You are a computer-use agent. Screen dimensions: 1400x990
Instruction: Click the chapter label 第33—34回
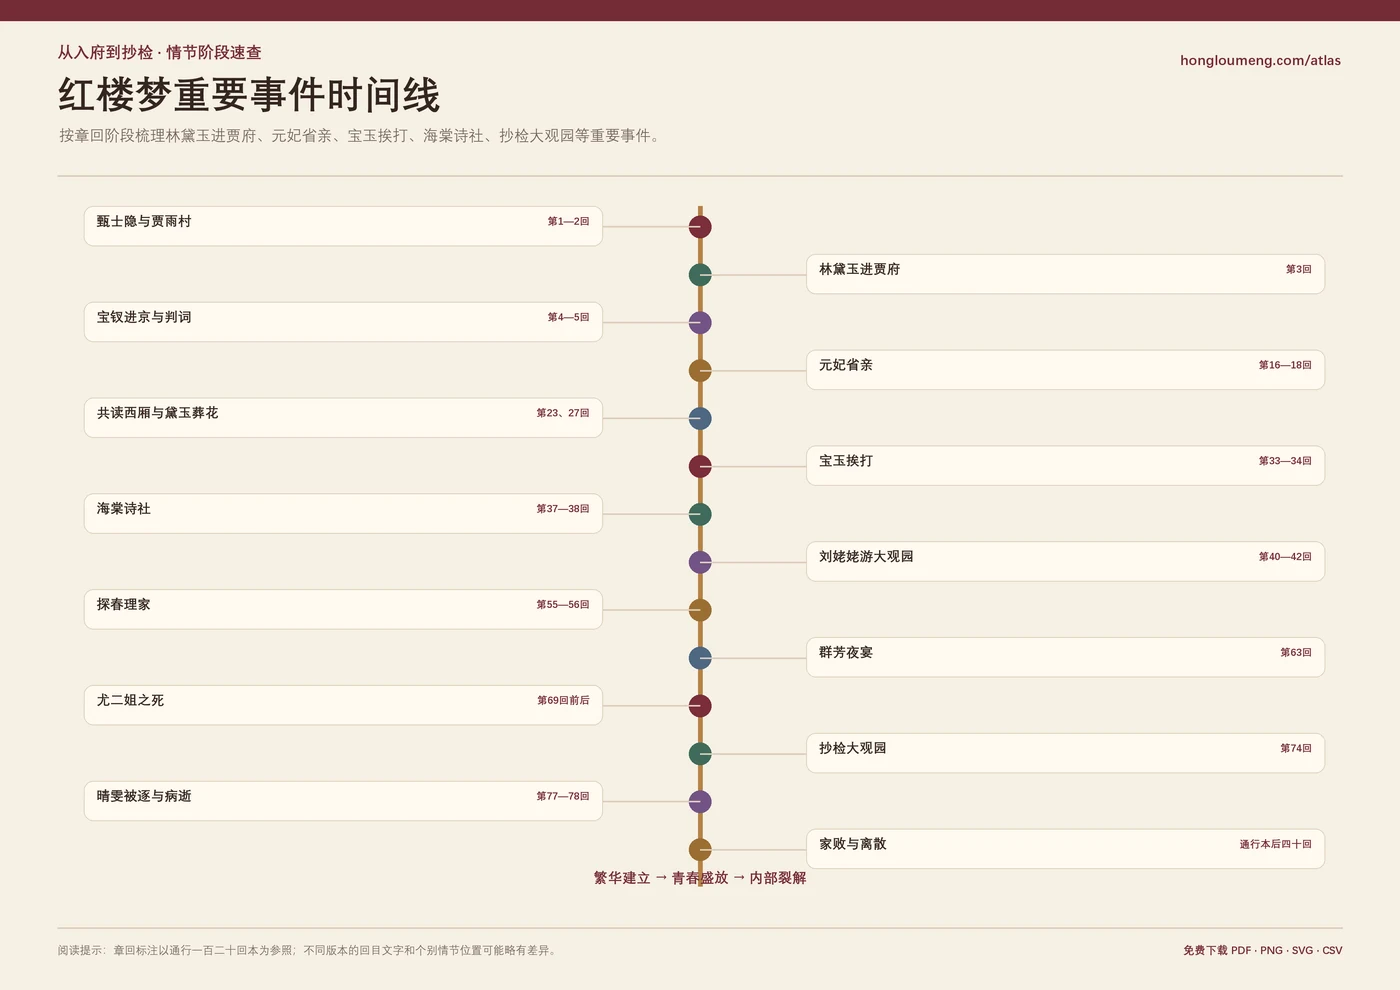[x=1285, y=461]
